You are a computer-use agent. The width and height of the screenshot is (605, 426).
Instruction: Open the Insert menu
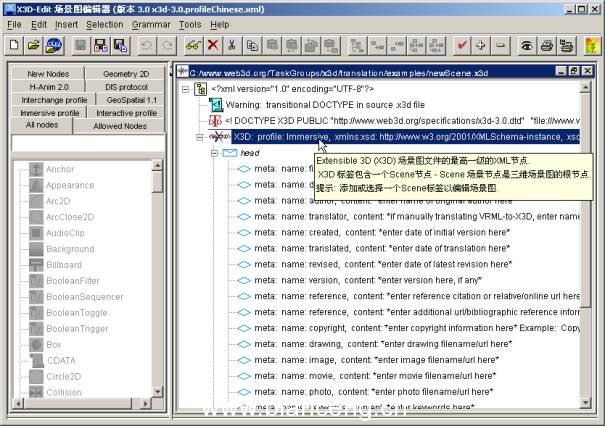(66, 25)
